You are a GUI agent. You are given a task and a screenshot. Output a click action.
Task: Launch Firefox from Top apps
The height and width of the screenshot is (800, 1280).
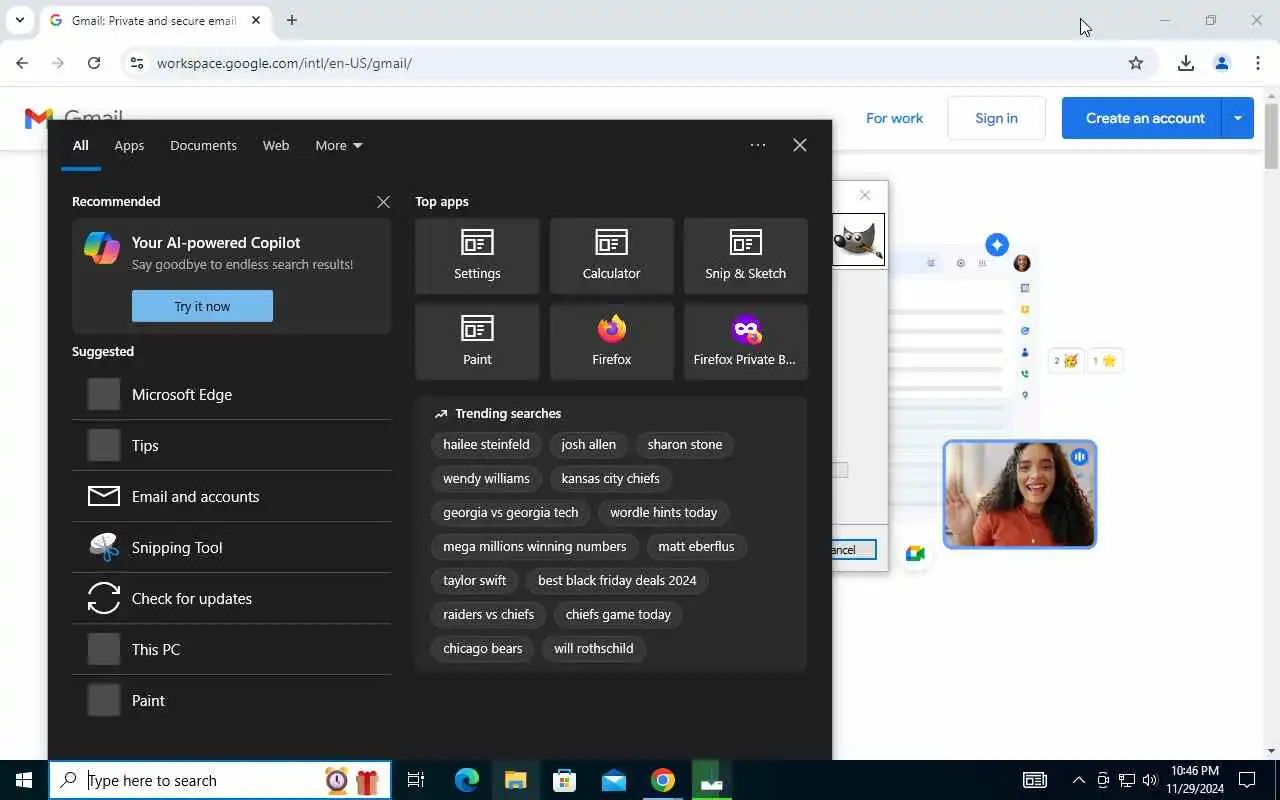611,342
